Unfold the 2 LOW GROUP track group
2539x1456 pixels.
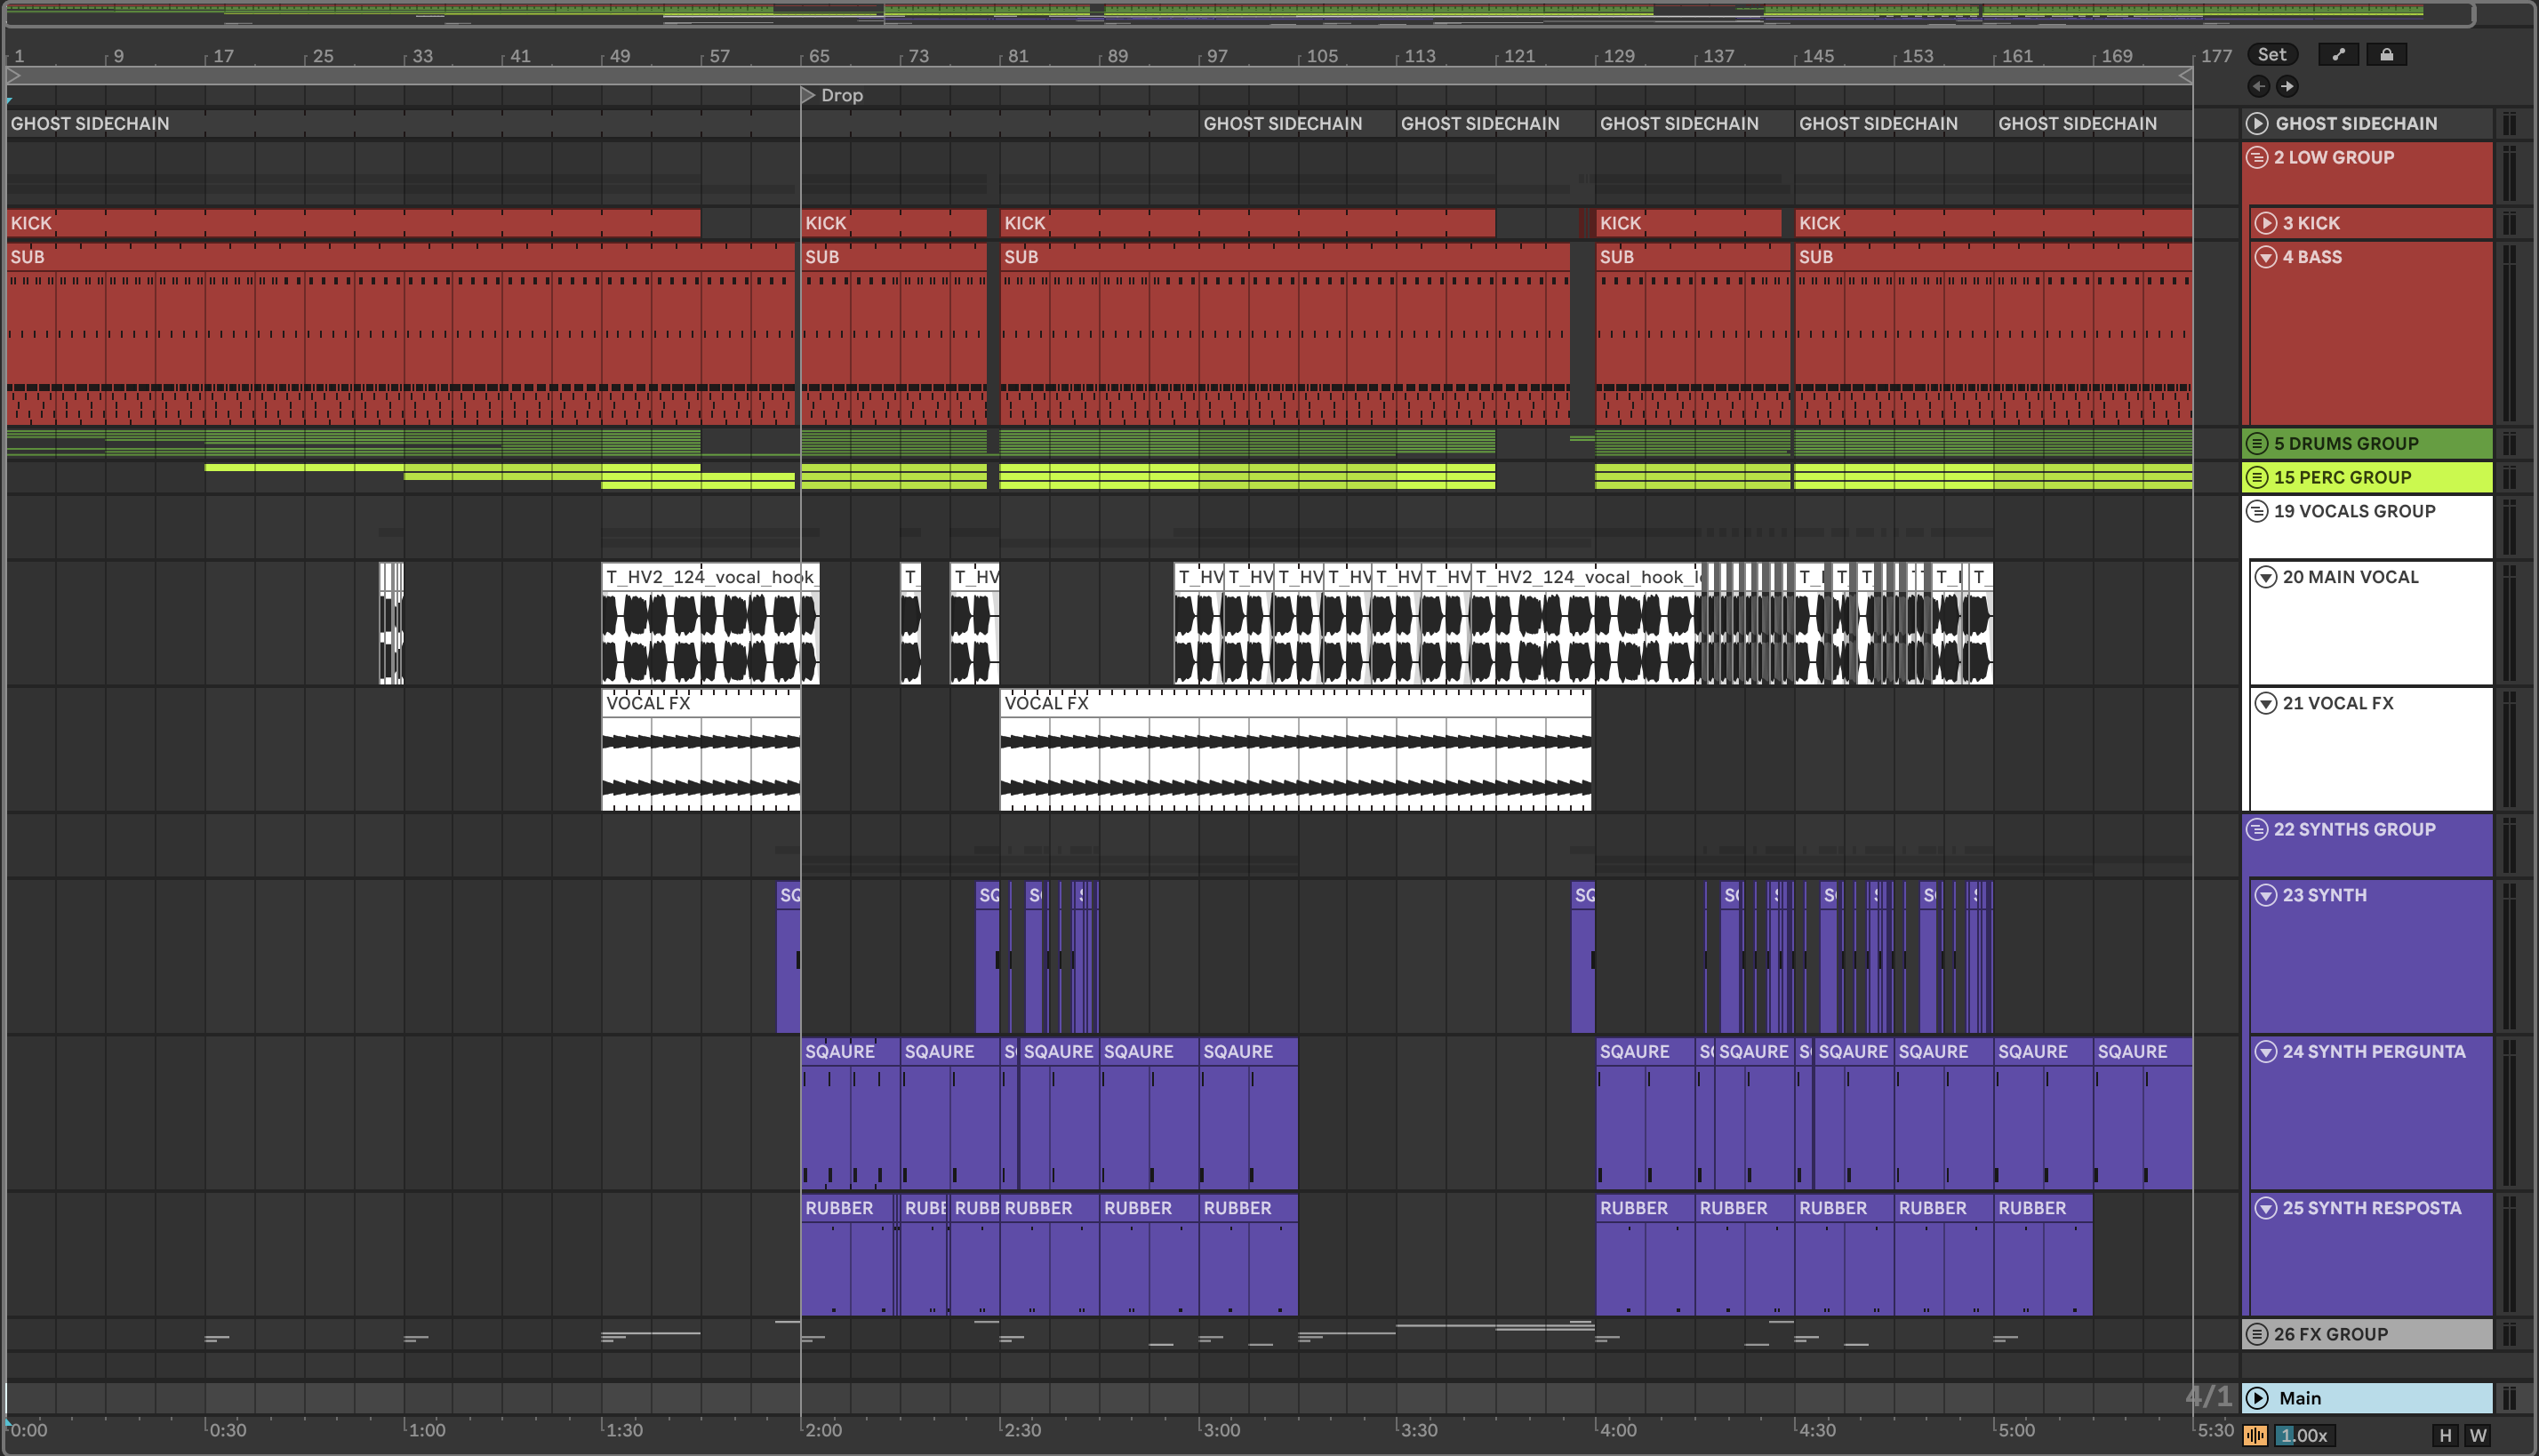coord(2257,158)
